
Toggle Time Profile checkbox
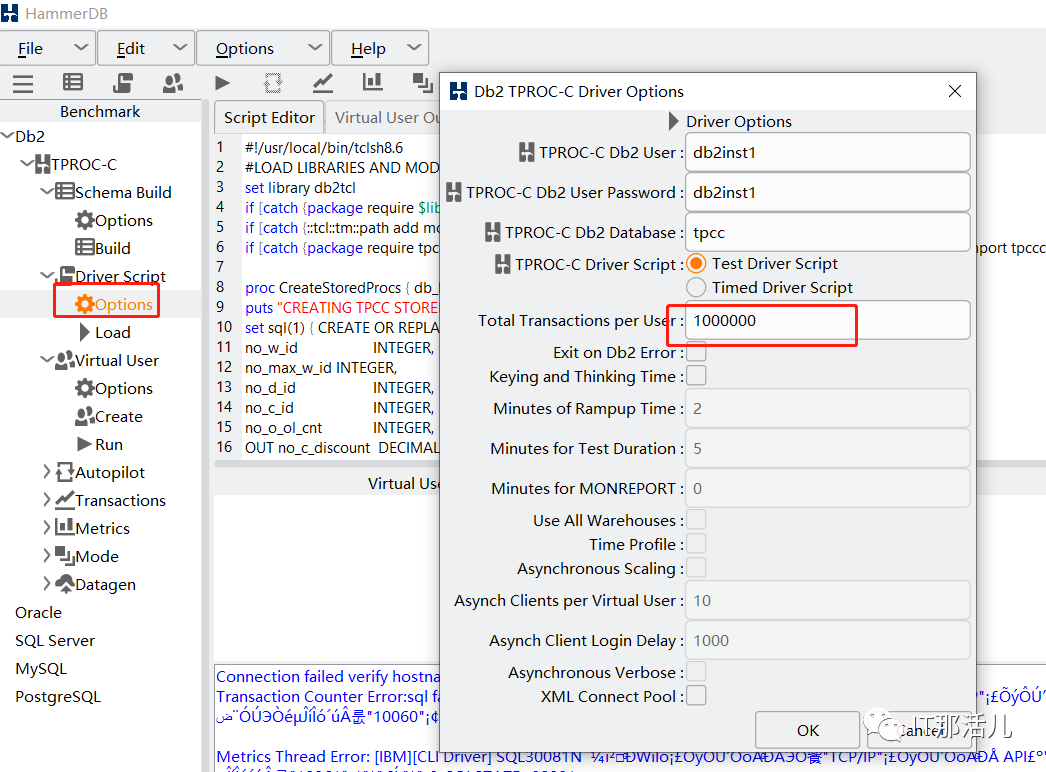click(696, 544)
